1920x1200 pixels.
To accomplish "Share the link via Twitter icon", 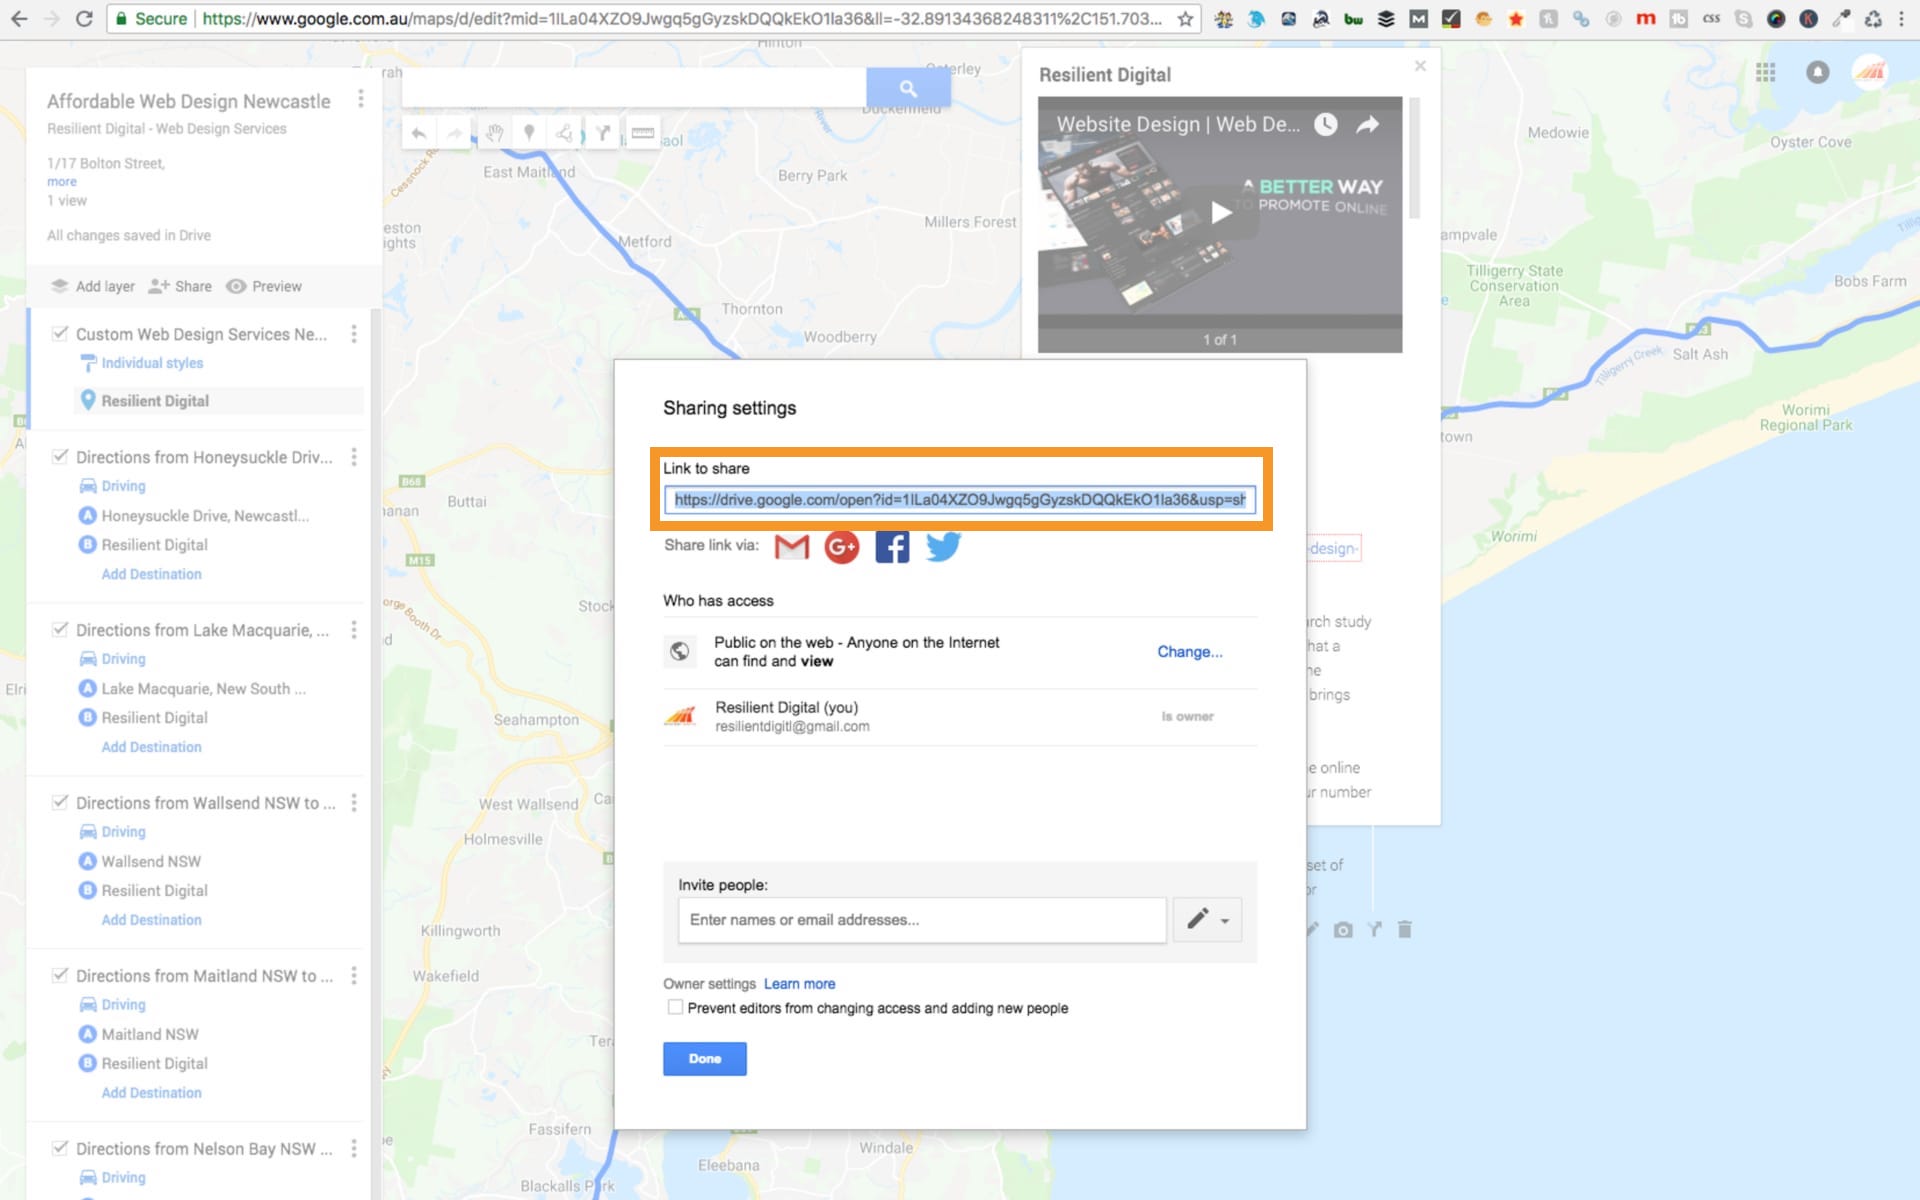I will [942, 546].
